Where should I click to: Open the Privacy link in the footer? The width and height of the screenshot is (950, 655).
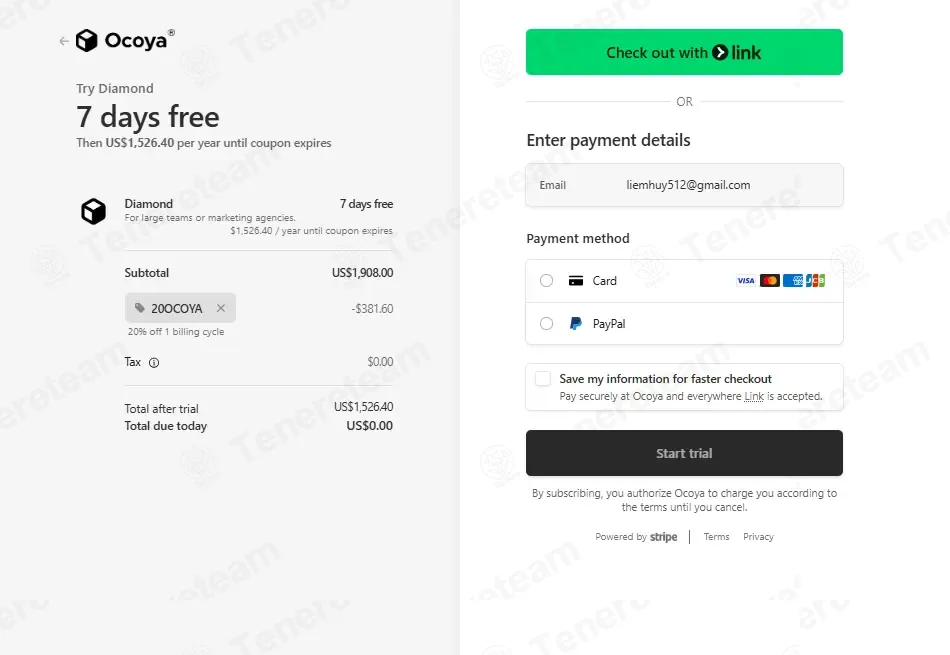758,537
